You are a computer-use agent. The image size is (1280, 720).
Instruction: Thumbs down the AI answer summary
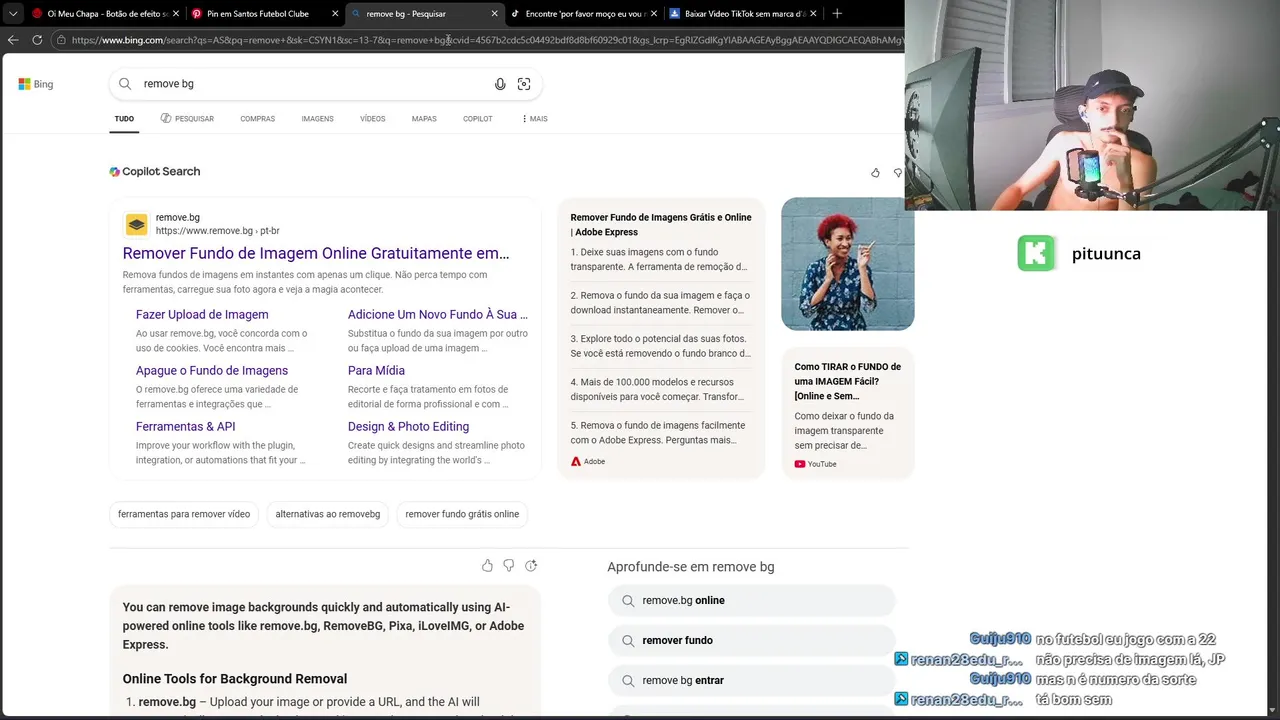click(x=509, y=566)
